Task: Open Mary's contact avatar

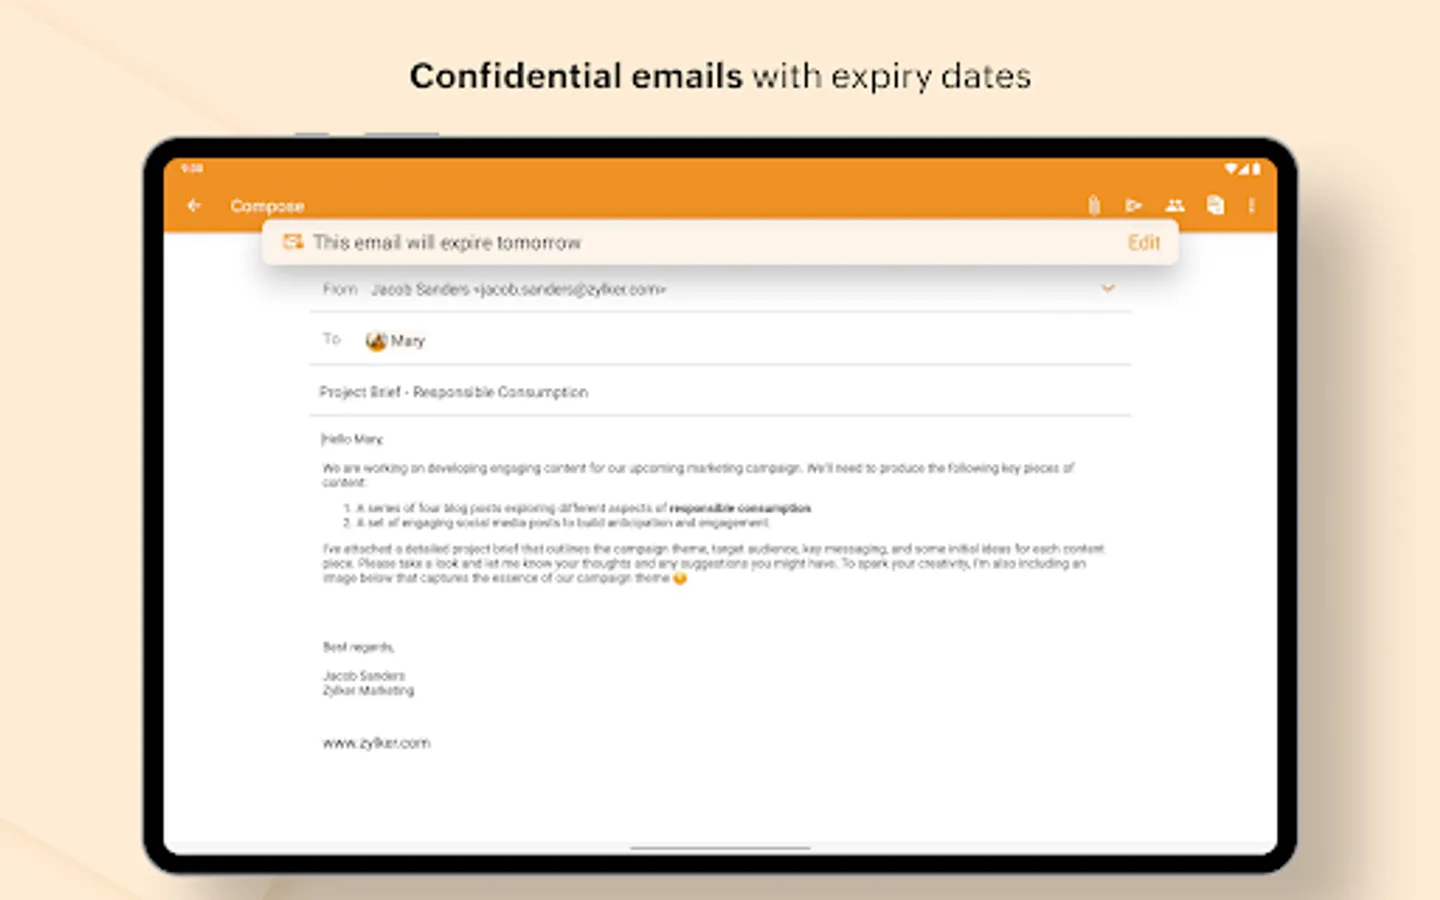Action: 375,340
